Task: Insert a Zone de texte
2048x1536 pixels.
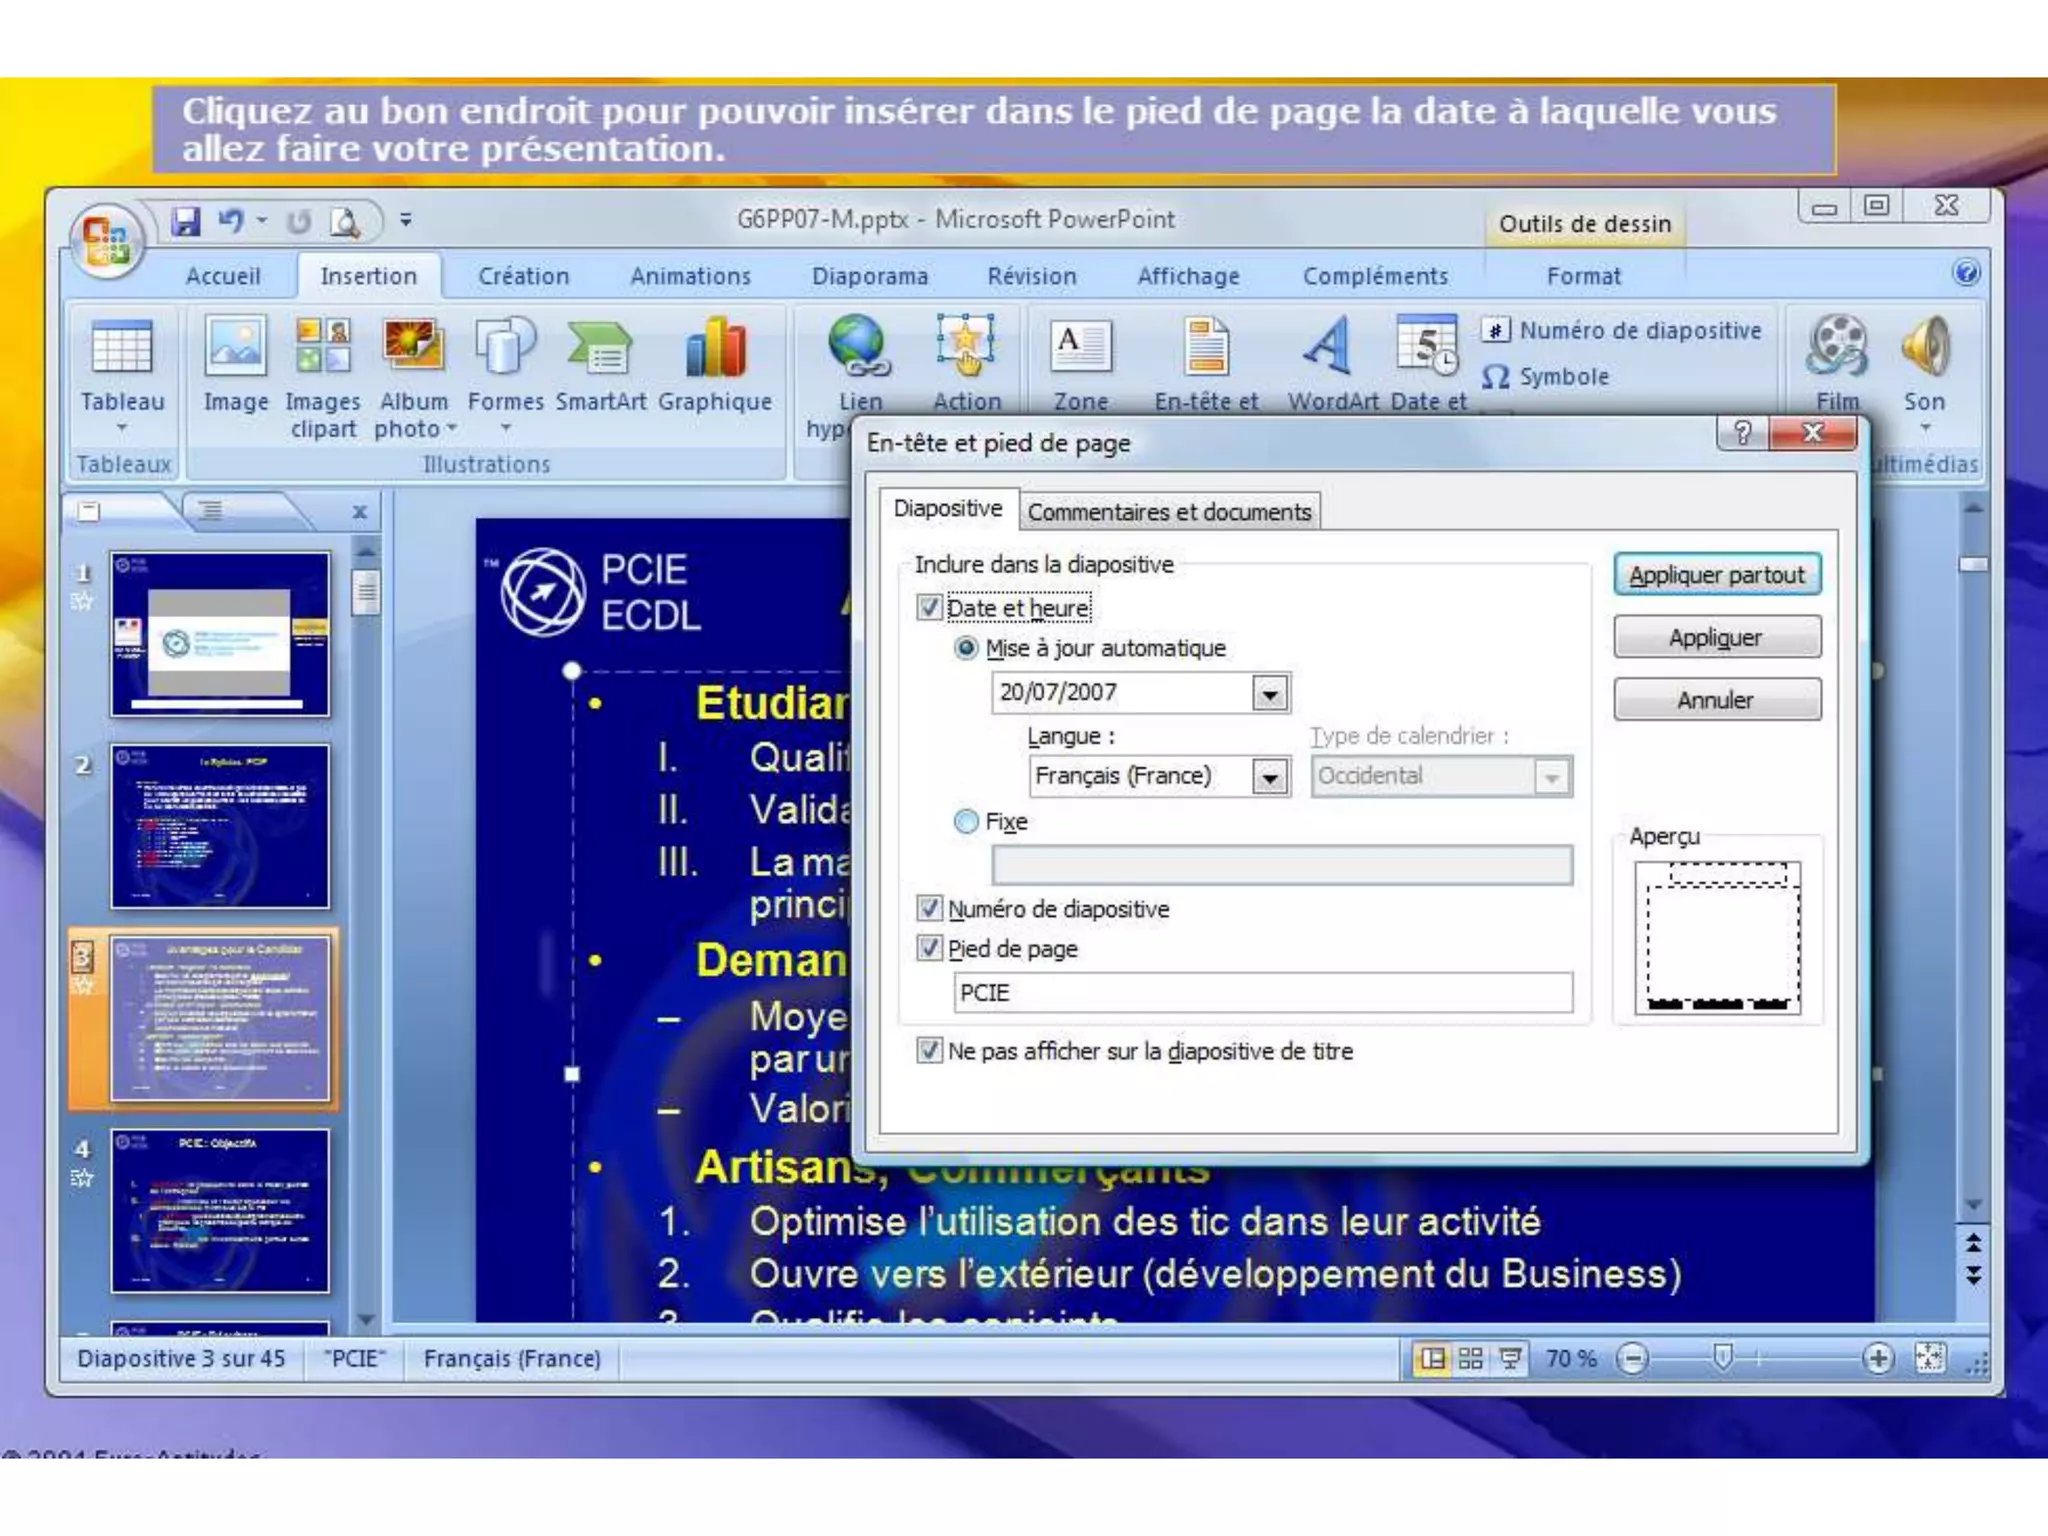Action: point(1080,365)
